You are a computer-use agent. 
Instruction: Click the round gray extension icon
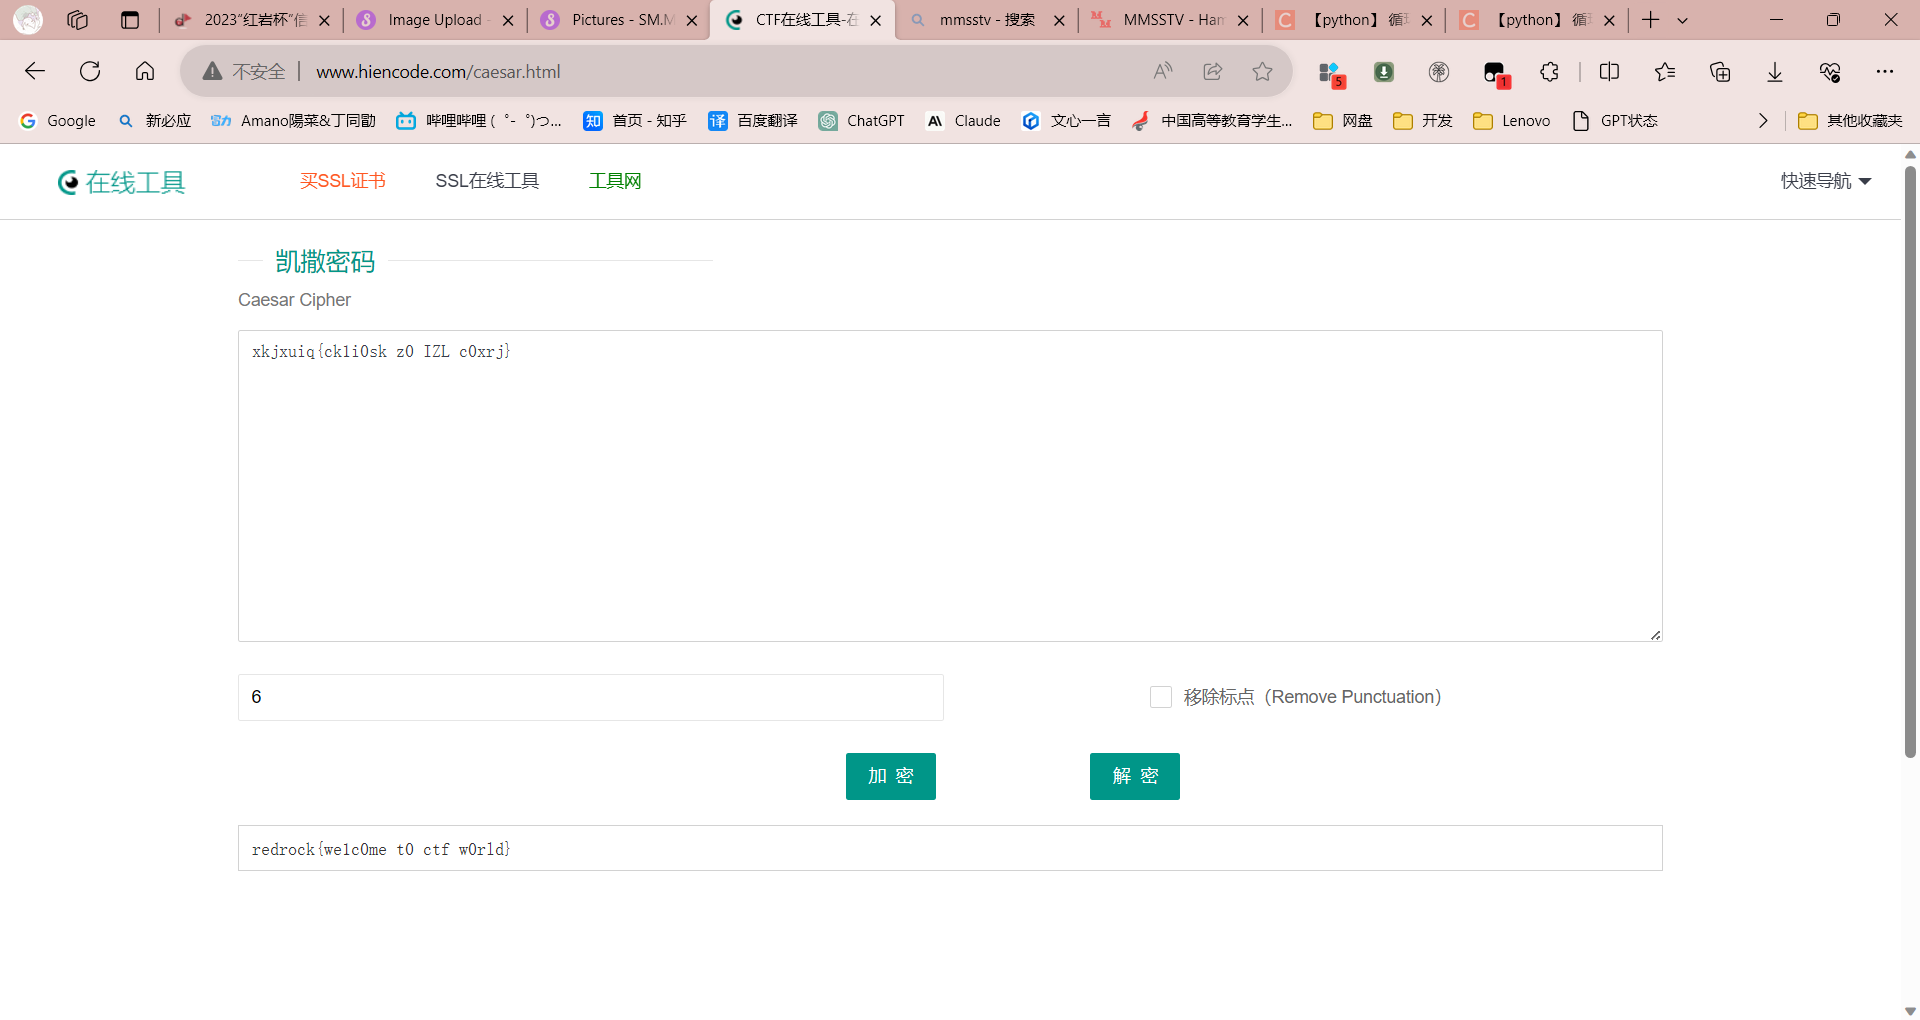click(1439, 71)
